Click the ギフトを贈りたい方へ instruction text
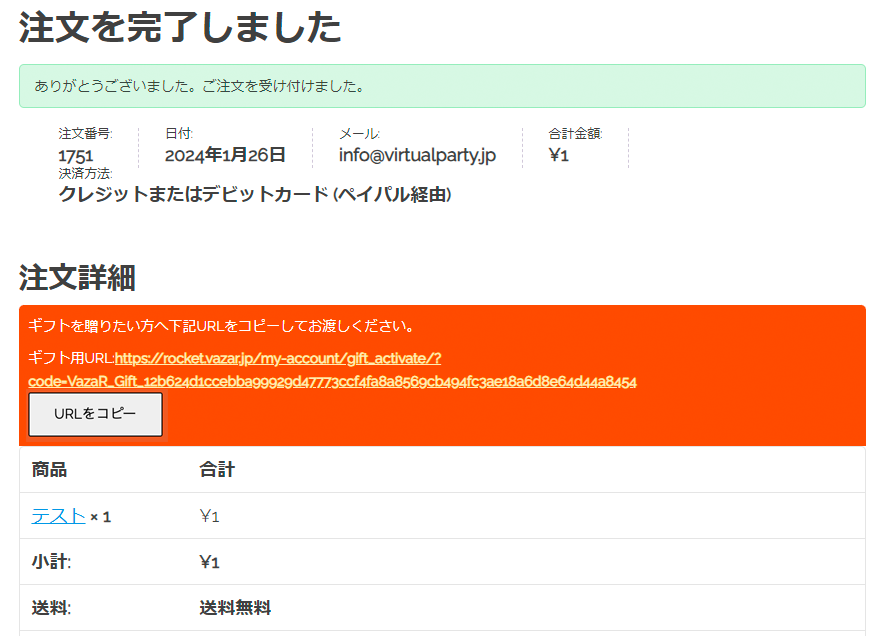This screenshot has width=886, height=636. click(221, 326)
